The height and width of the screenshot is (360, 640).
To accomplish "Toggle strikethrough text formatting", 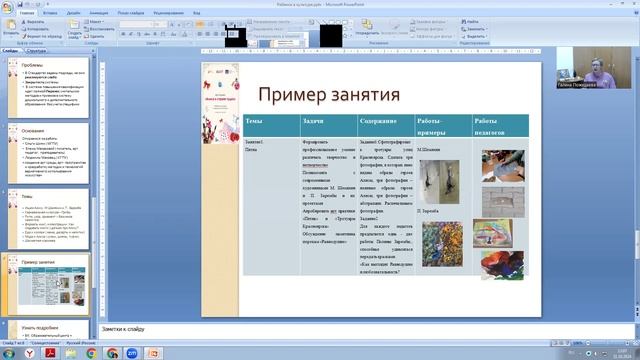I will tap(147, 34).
